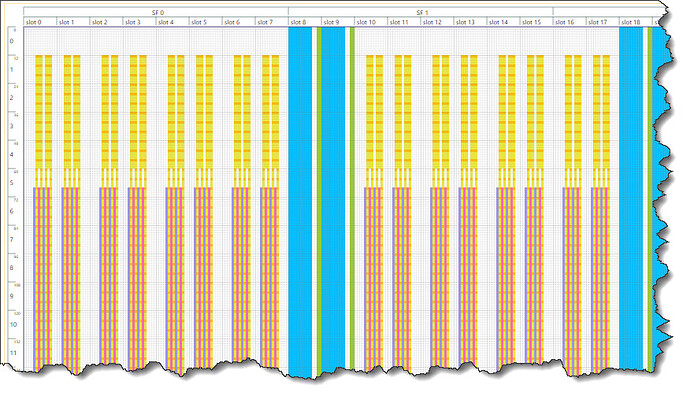The image size is (690, 396).
Task: Click the slot 11 column header
Action: (404, 22)
